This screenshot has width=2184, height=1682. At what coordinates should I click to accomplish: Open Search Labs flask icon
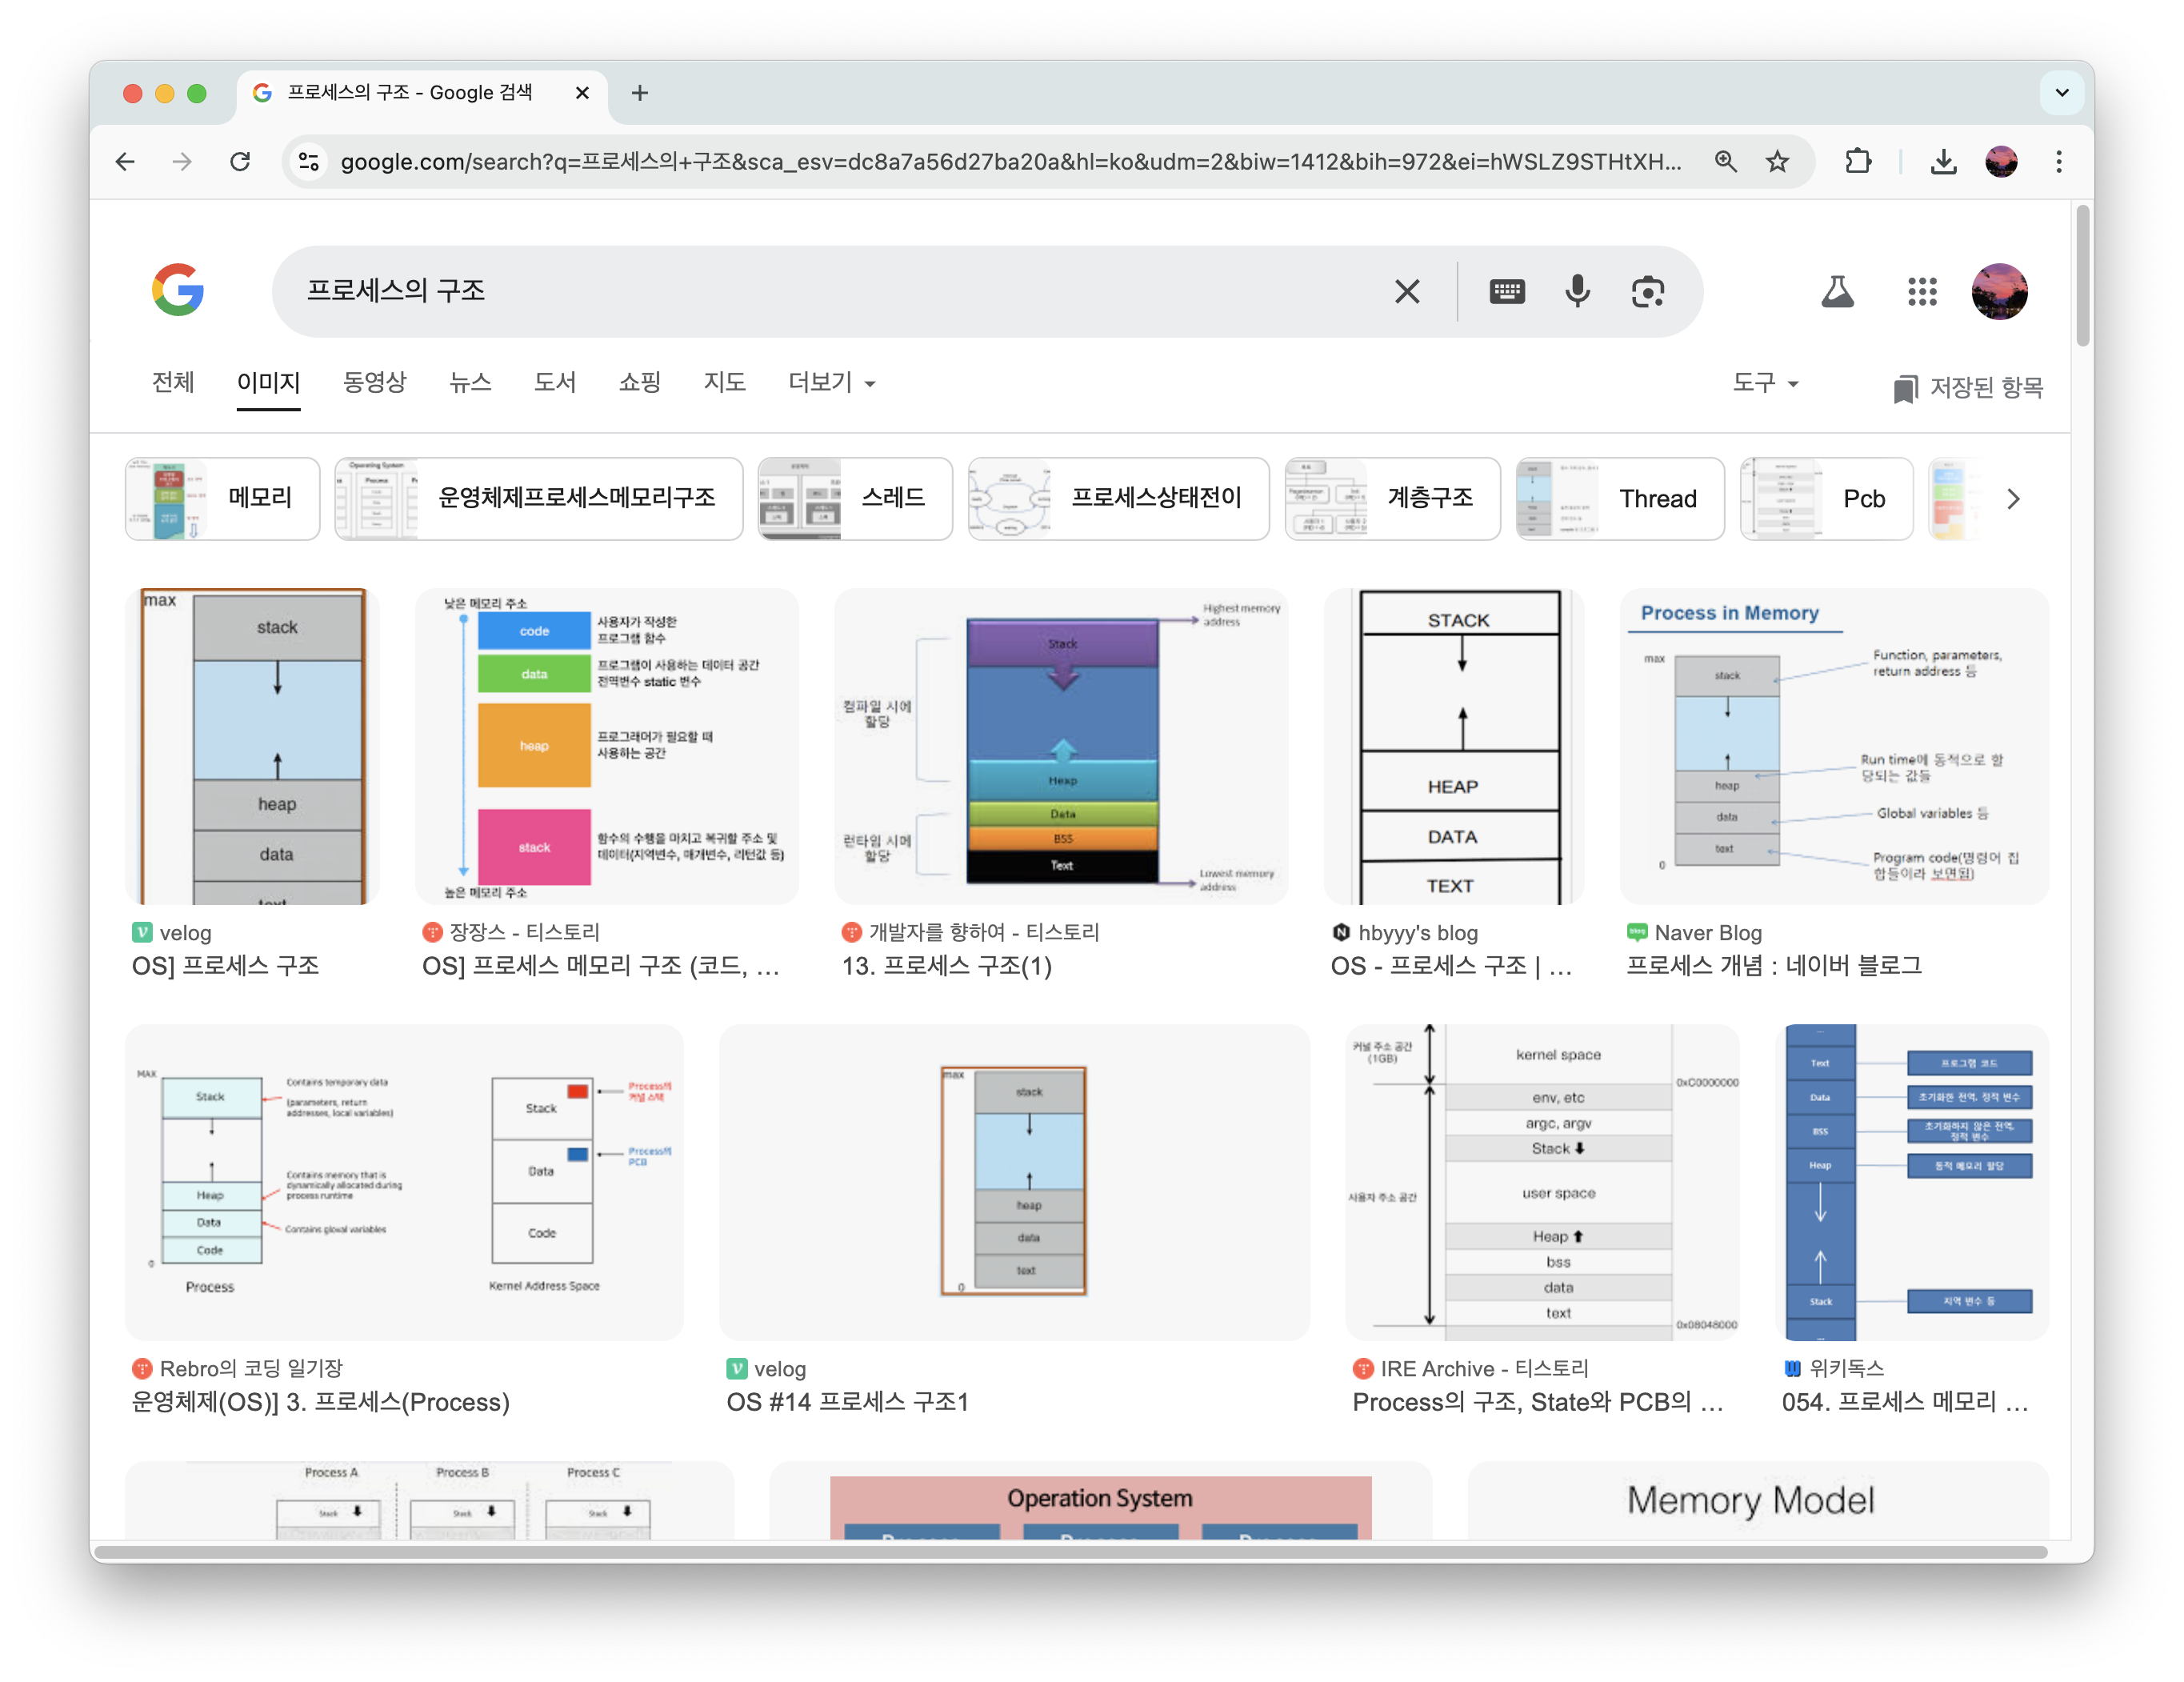tap(1837, 291)
